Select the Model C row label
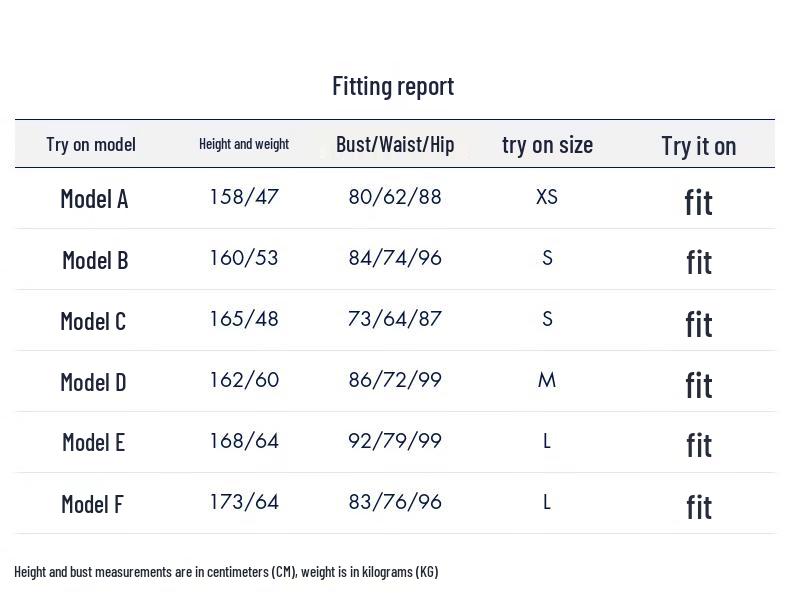This screenshot has width=790, height=593. point(93,321)
